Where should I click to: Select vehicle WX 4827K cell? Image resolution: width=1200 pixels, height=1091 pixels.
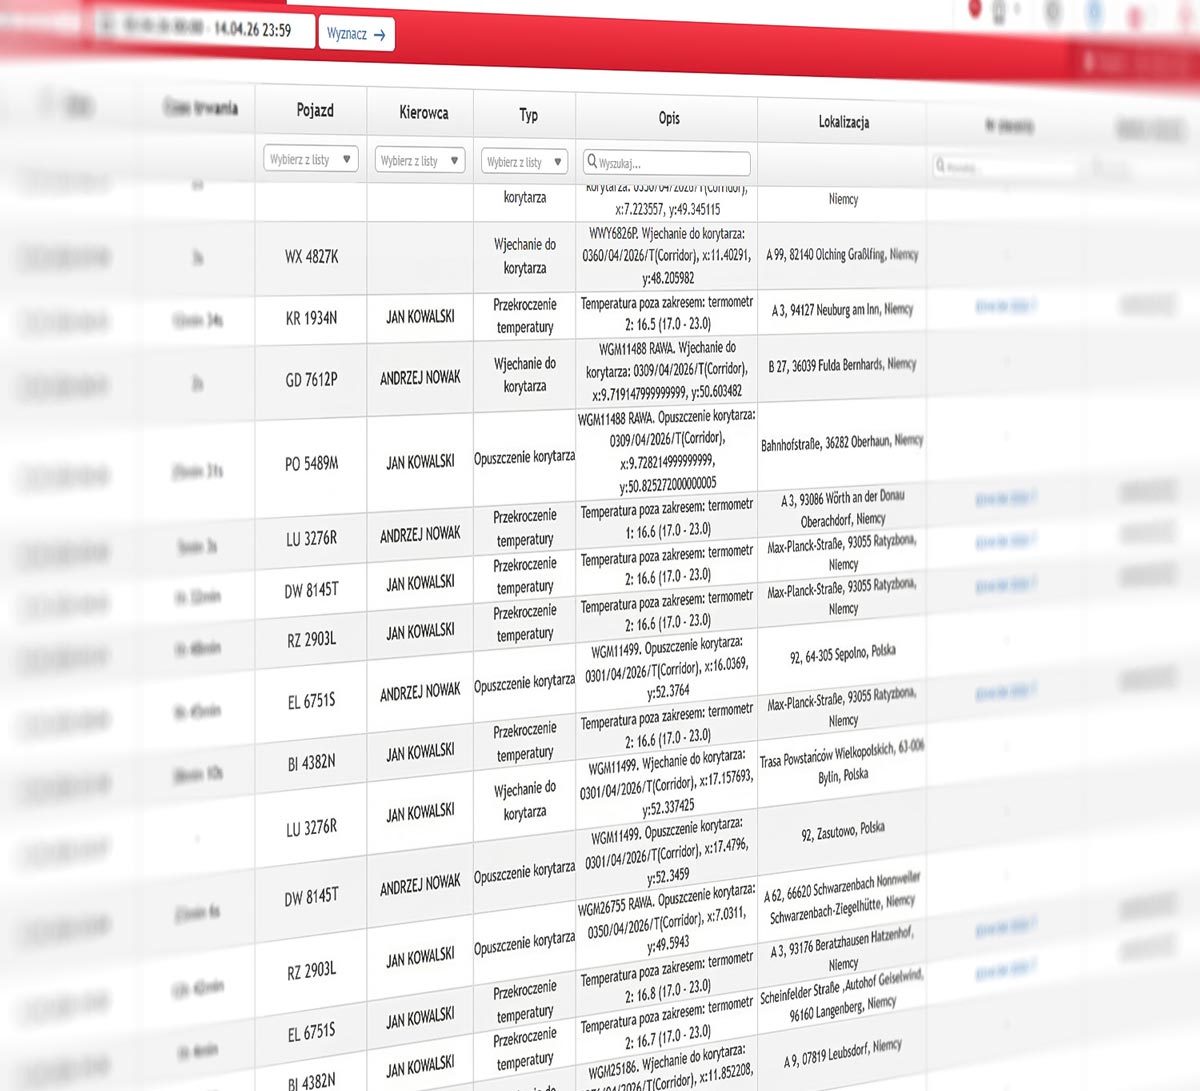pyautogui.click(x=312, y=257)
